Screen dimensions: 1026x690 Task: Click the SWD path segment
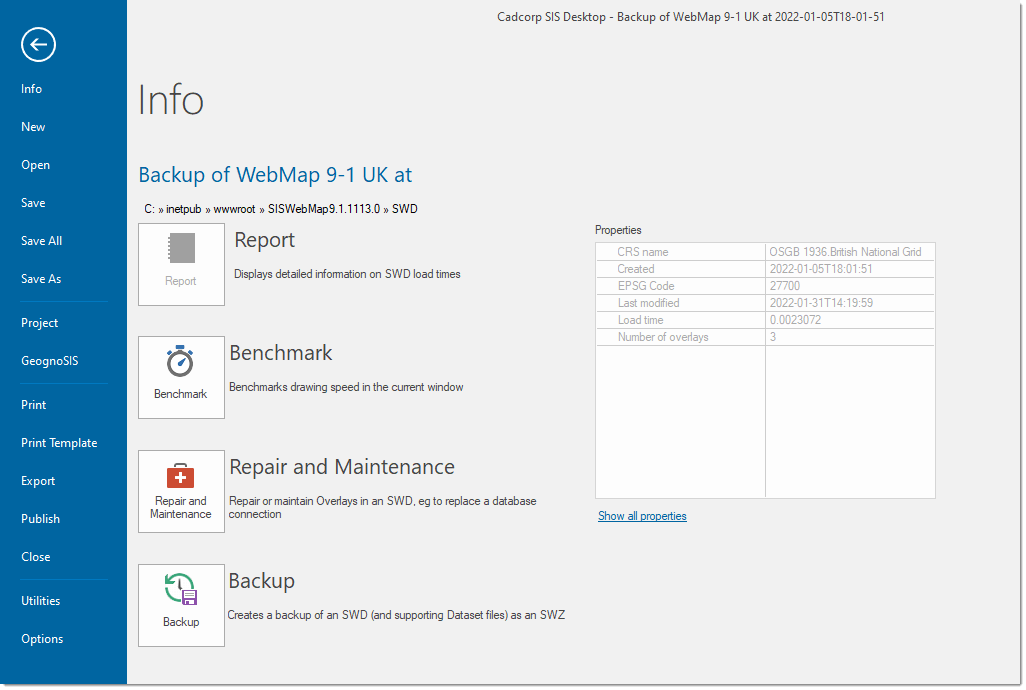tap(404, 209)
